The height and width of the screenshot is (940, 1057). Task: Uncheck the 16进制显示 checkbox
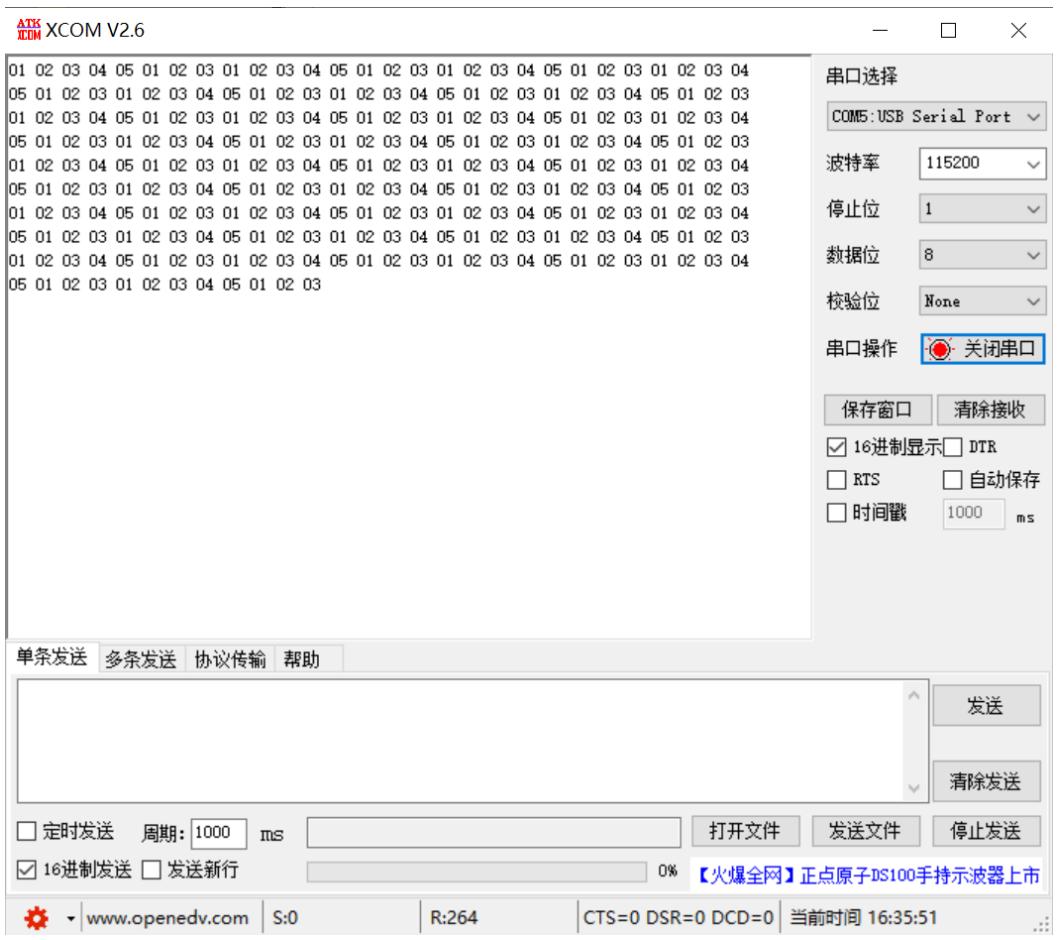point(836,447)
